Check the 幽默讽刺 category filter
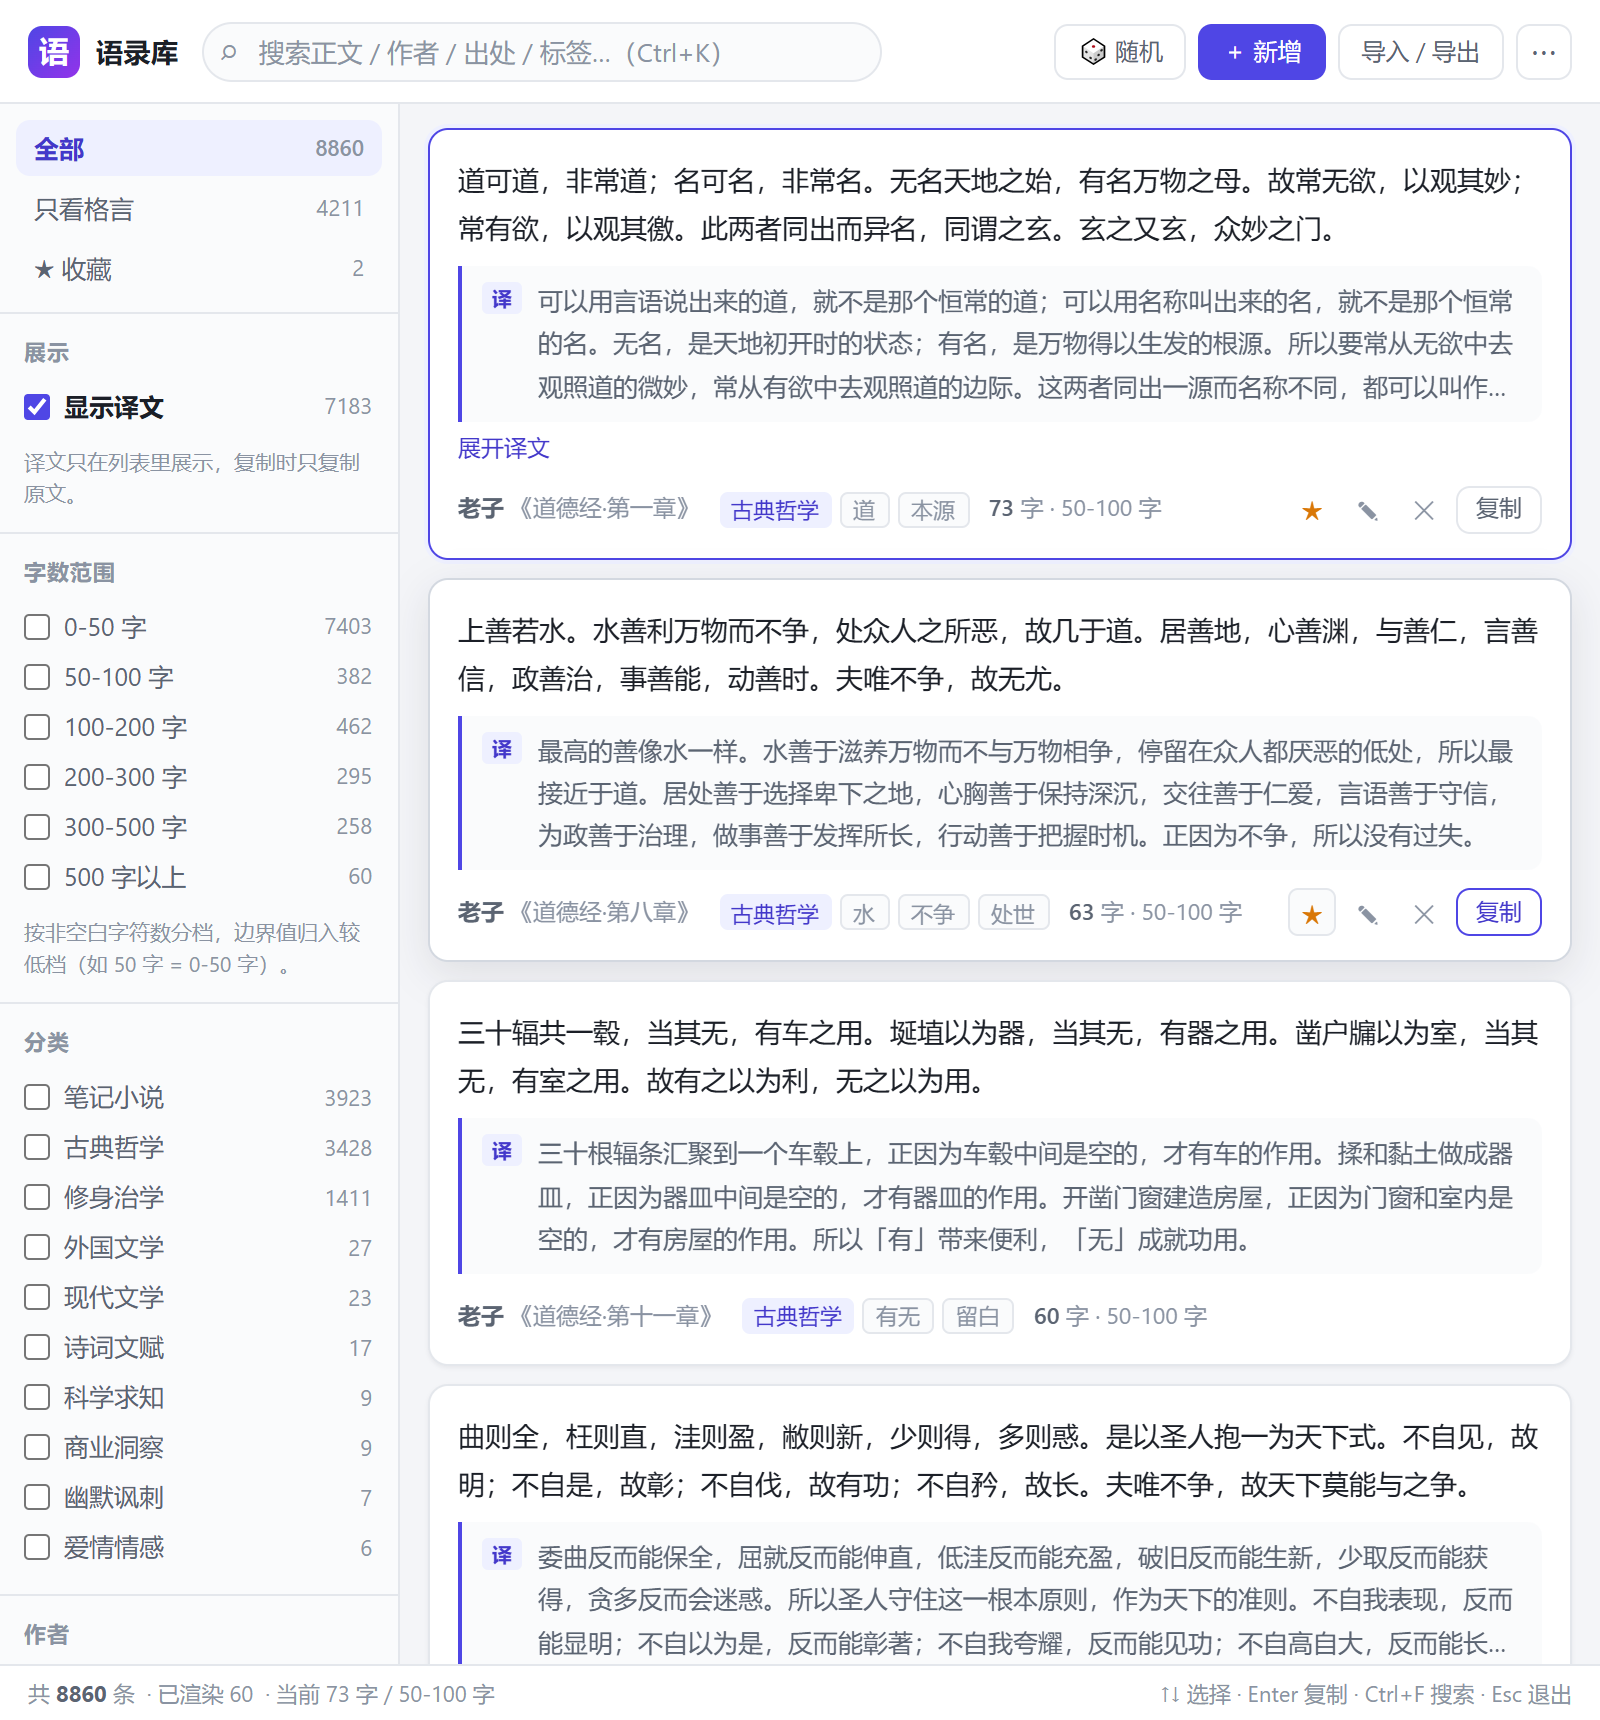This screenshot has width=1600, height=1720. pos(37,1497)
